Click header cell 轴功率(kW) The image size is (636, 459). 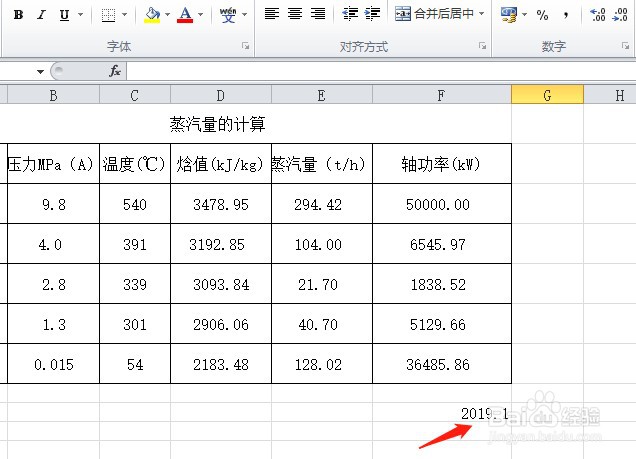point(442,163)
